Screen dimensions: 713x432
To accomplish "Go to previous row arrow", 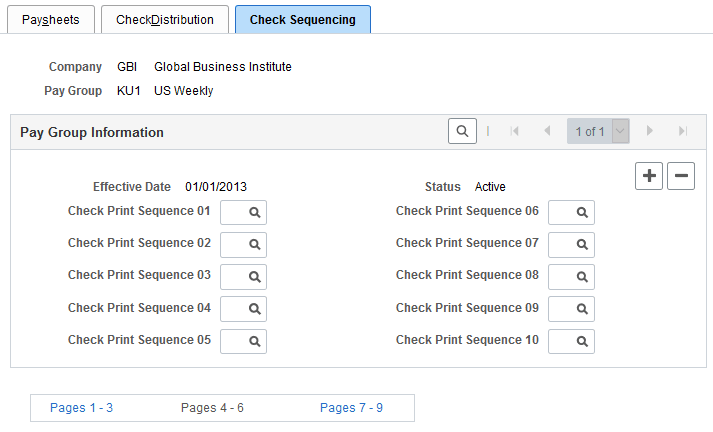I will (547, 131).
